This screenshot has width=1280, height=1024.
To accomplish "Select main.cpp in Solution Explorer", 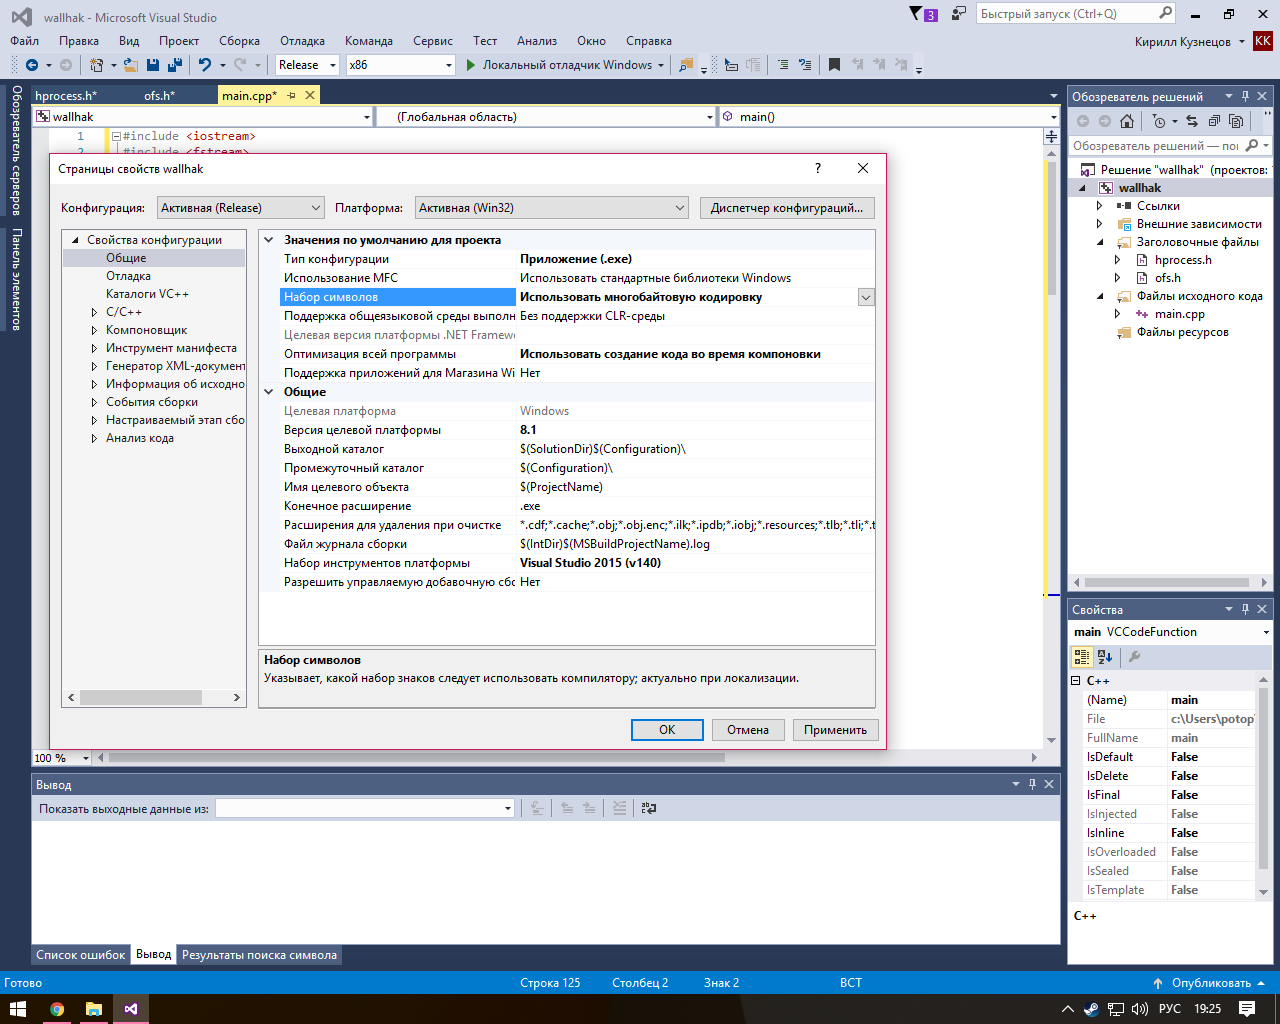I will click(x=1180, y=314).
